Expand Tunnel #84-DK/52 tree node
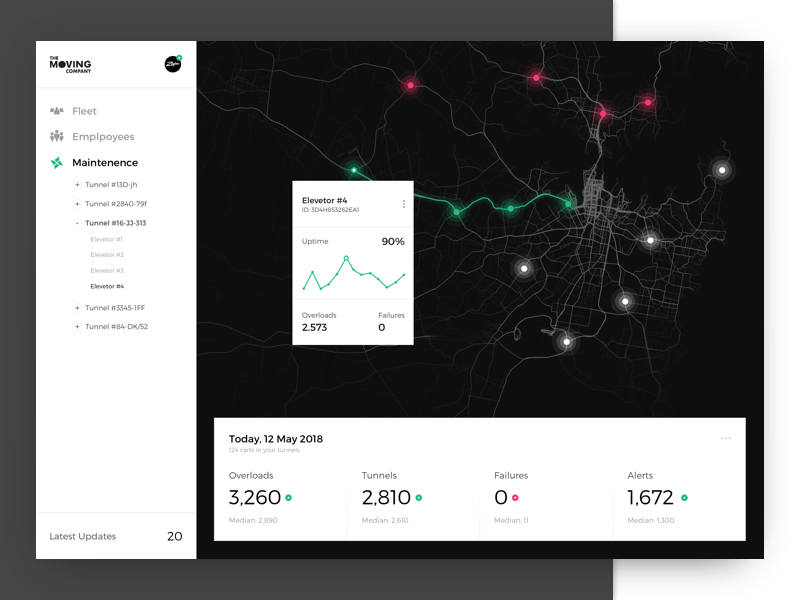This screenshot has height=600, width=800. click(x=77, y=327)
